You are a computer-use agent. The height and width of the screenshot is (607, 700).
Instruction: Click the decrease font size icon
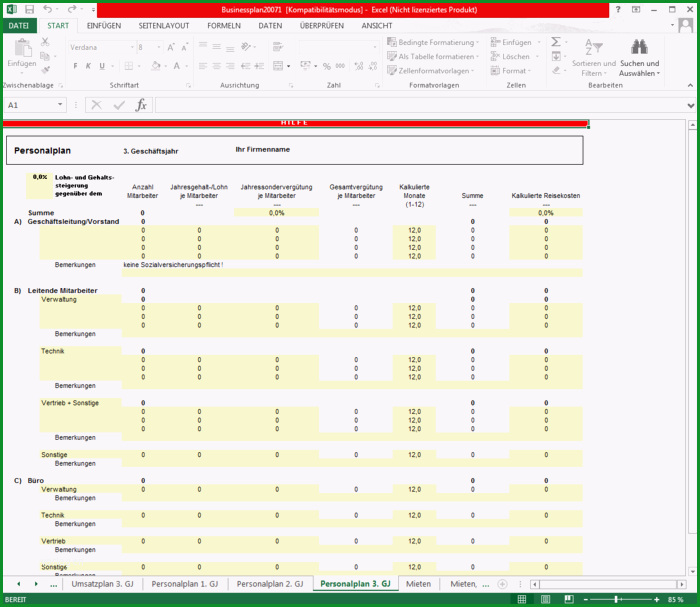184,47
